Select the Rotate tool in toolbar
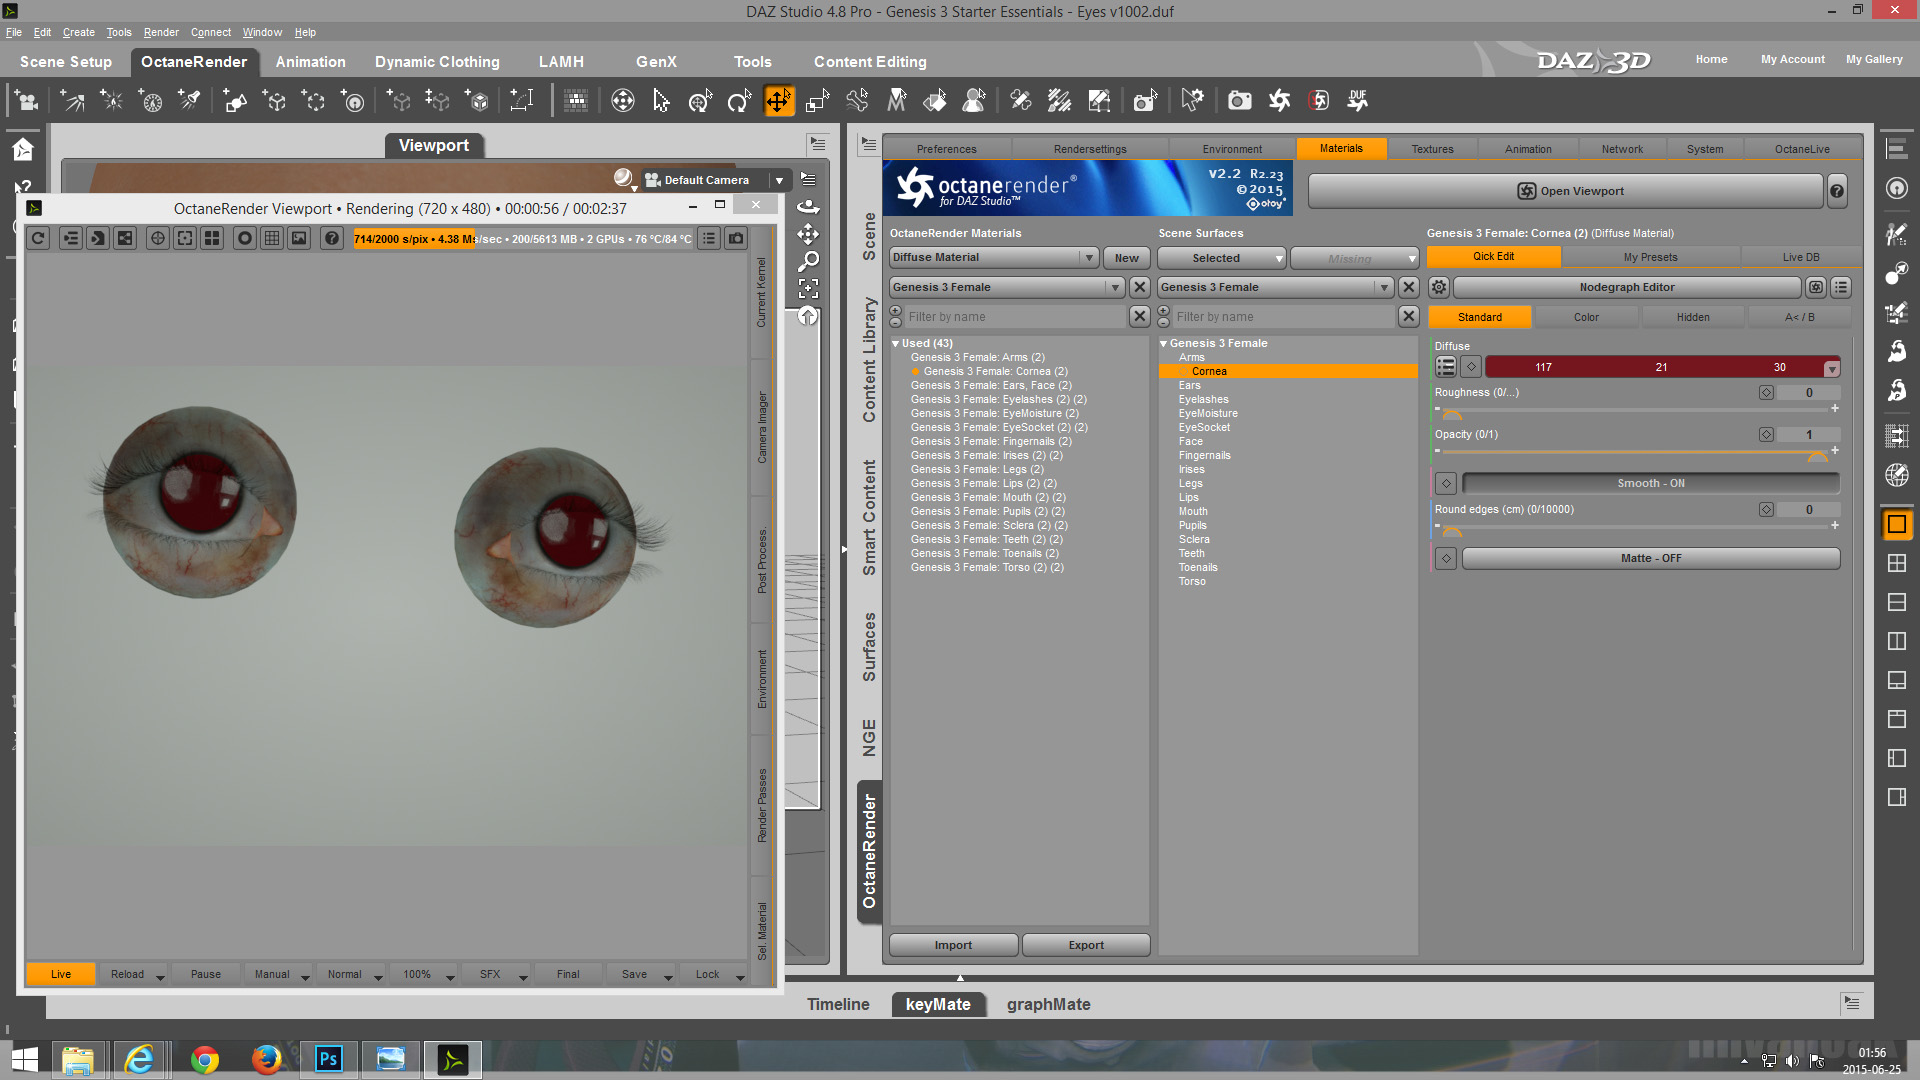Viewport: 1920px width, 1080px height. tap(738, 100)
